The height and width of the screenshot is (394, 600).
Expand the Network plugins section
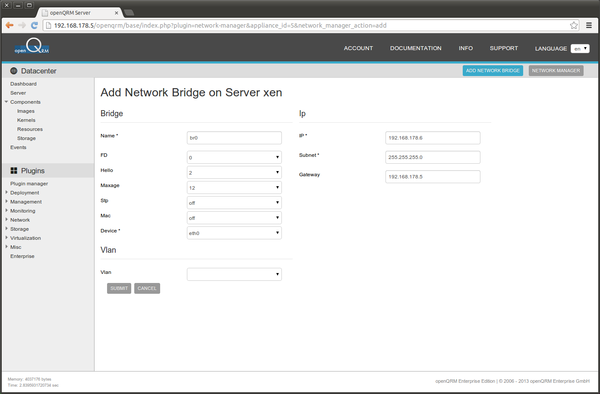pos(7,220)
